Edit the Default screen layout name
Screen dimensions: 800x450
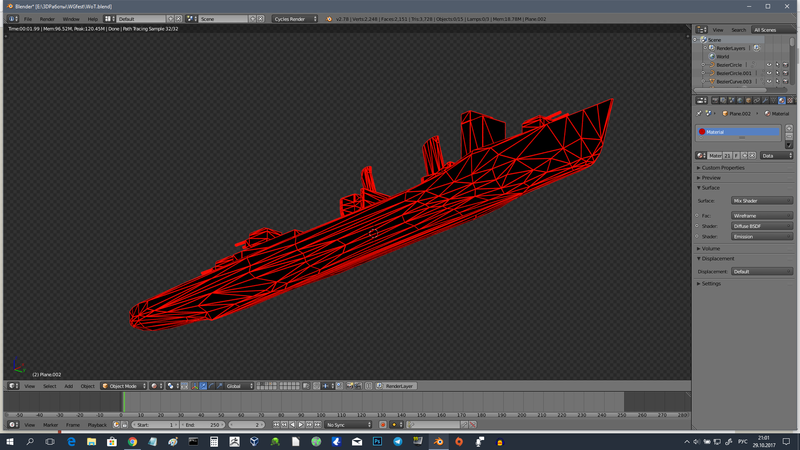tap(141, 19)
